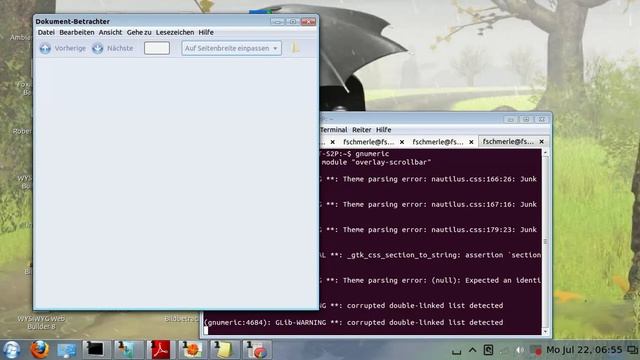The image size is (640, 360).
Task: Click the 'gnumeric' command text in terminal
Action: pyautogui.click(x=372, y=154)
